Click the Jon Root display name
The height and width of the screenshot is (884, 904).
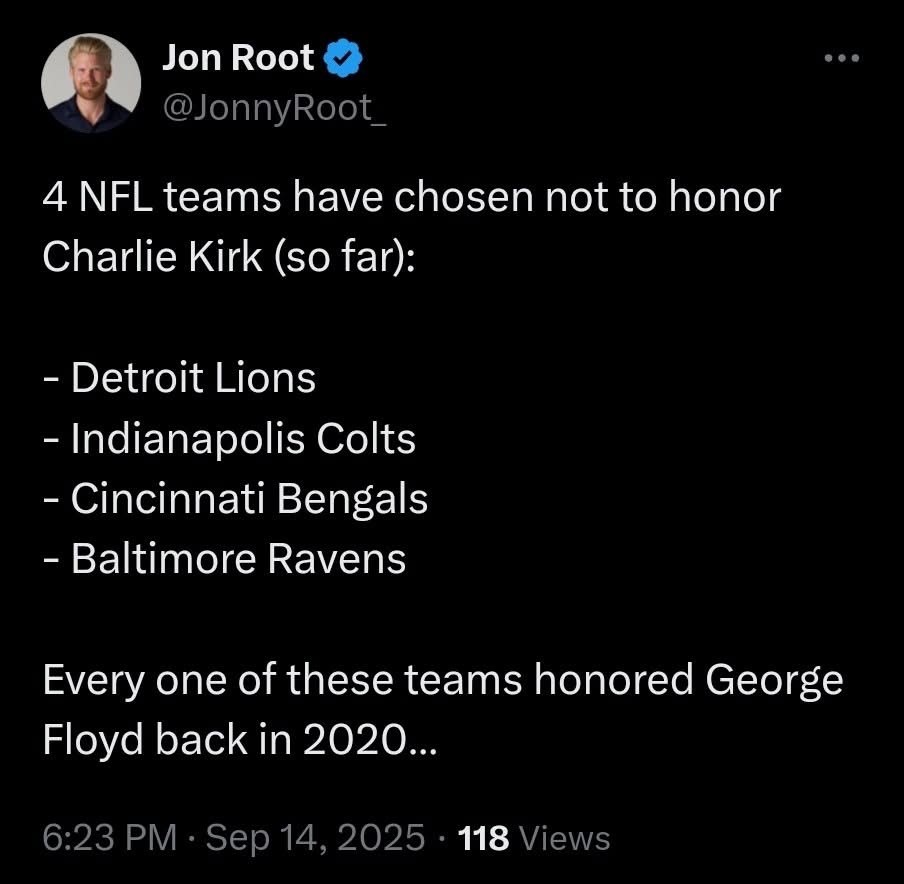click(x=238, y=60)
